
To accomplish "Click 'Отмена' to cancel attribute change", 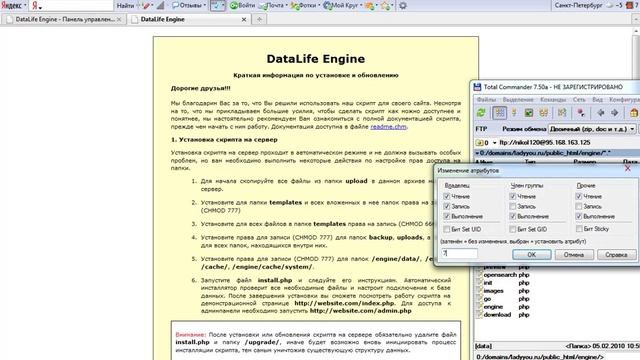I will pos(574,255).
